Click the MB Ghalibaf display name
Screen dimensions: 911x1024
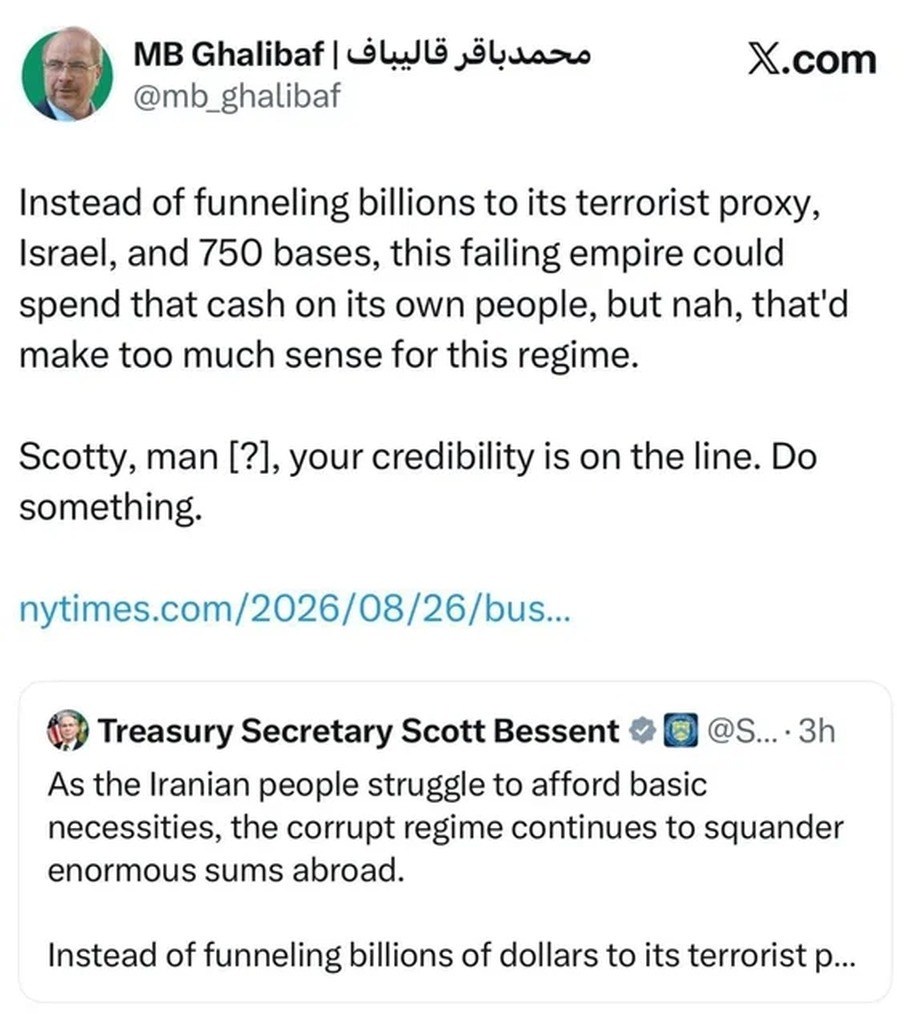tap(229, 54)
